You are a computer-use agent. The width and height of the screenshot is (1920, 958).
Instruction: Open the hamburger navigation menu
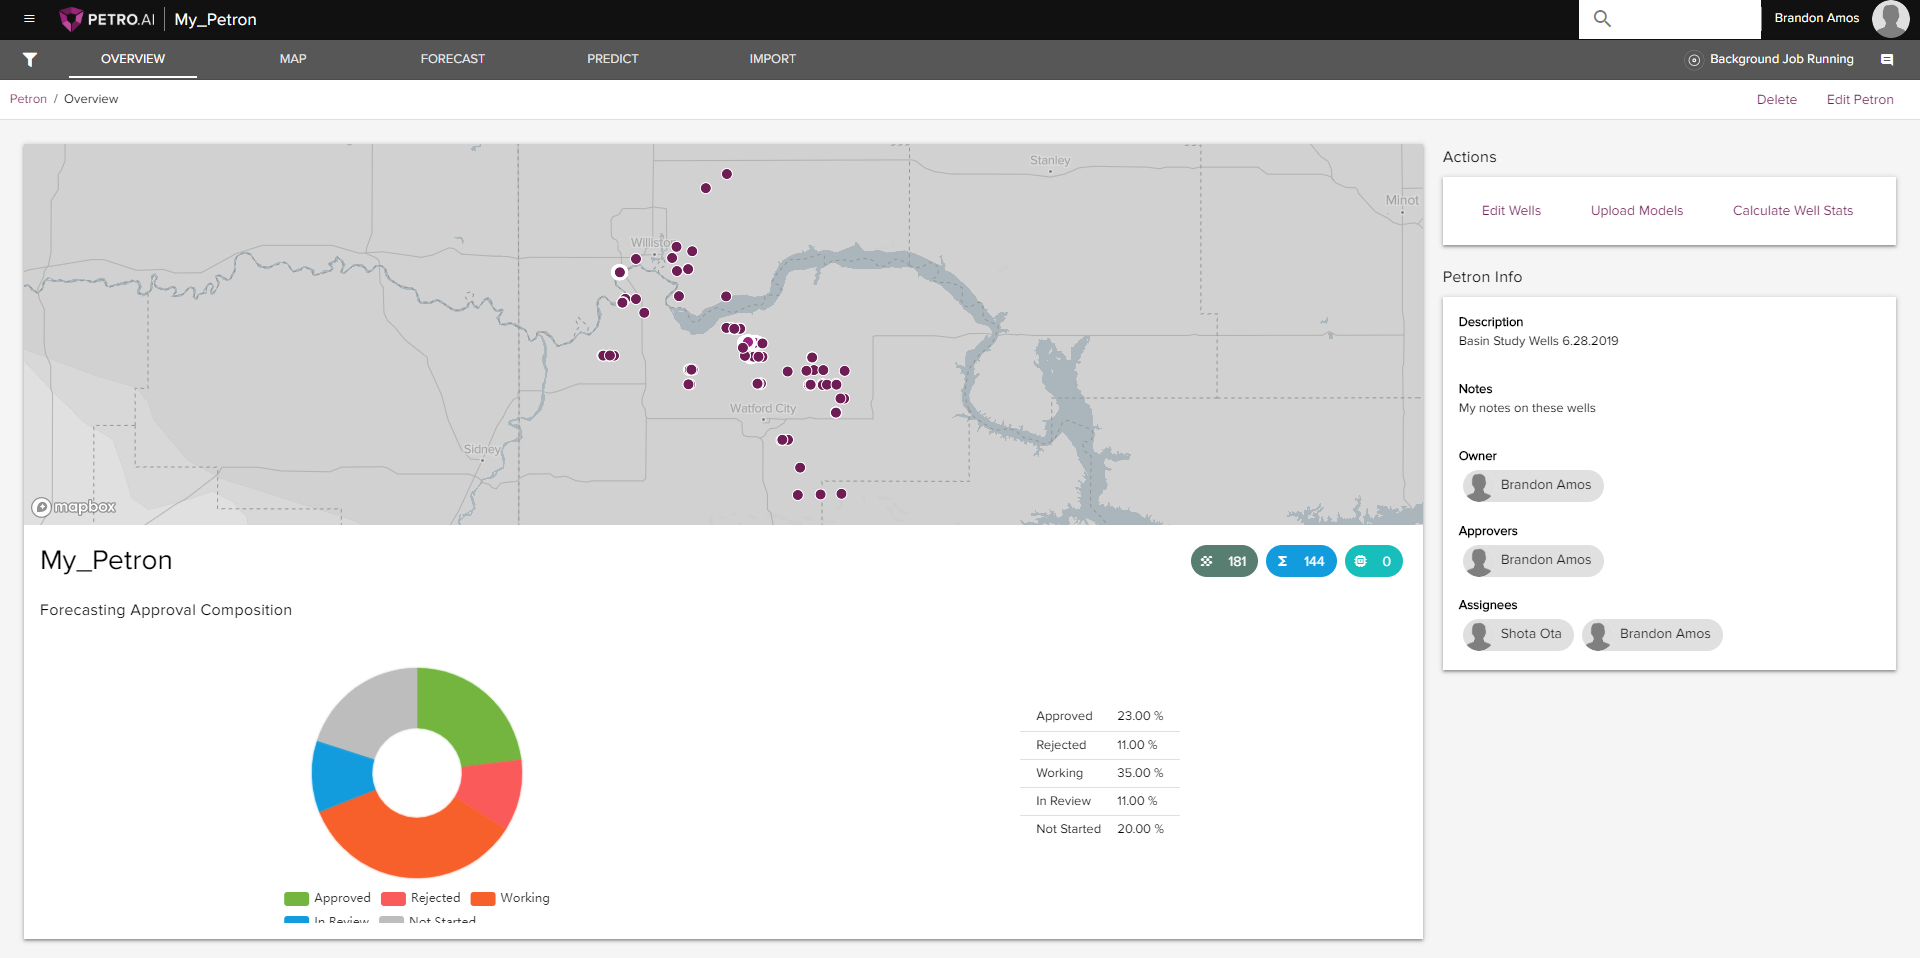click(x=29, y=19)
